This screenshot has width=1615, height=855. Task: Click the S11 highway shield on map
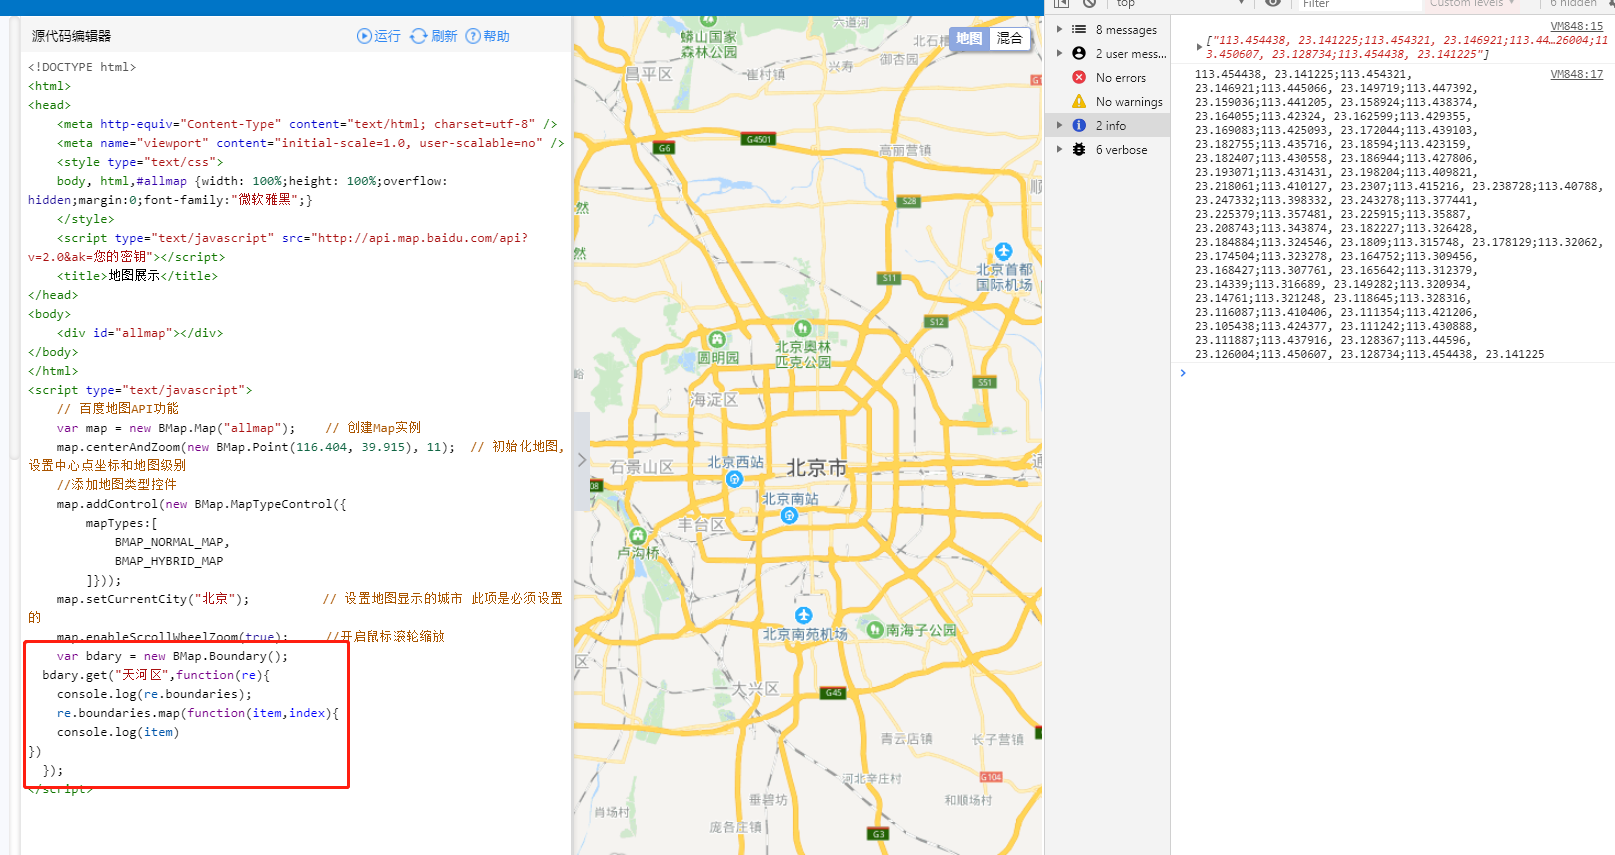(889, 278)
